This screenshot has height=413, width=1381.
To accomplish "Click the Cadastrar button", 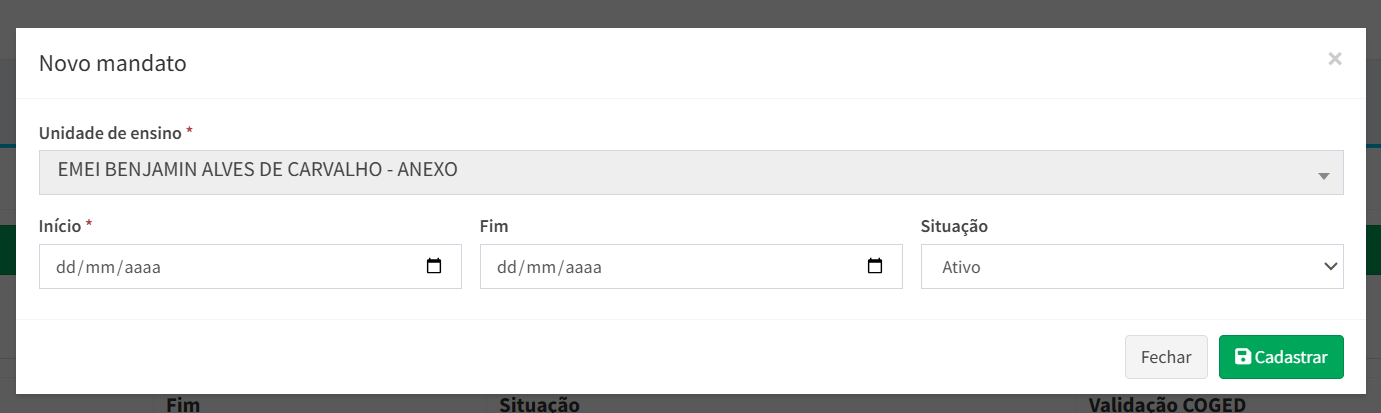I will tap(1281, 357).
